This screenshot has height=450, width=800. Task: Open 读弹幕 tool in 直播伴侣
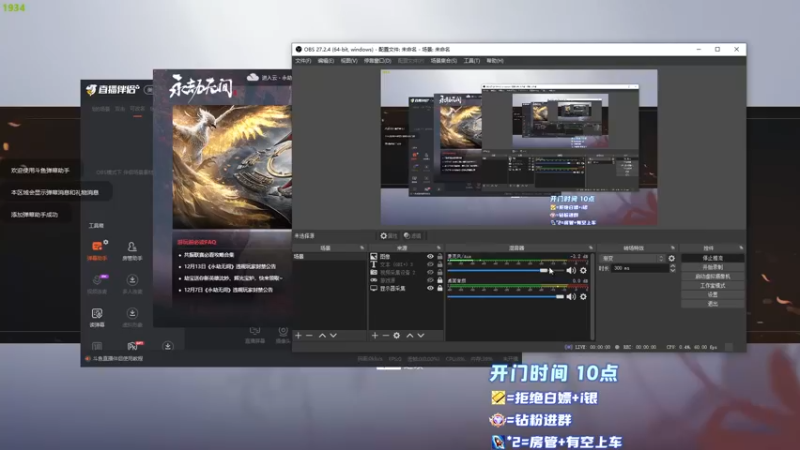(97, 317)
